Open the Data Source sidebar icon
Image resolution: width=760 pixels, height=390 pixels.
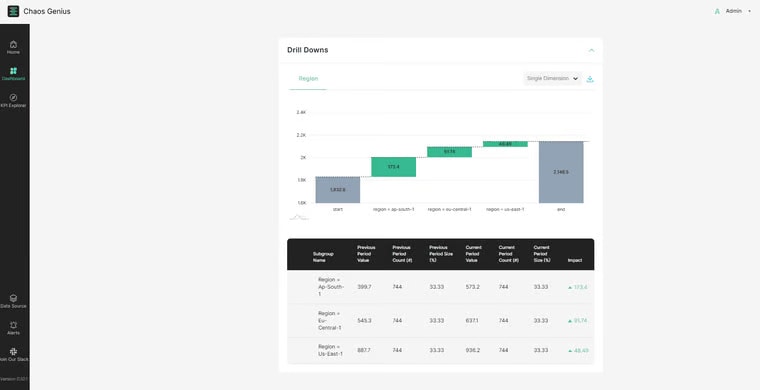[x=13, y=298]
